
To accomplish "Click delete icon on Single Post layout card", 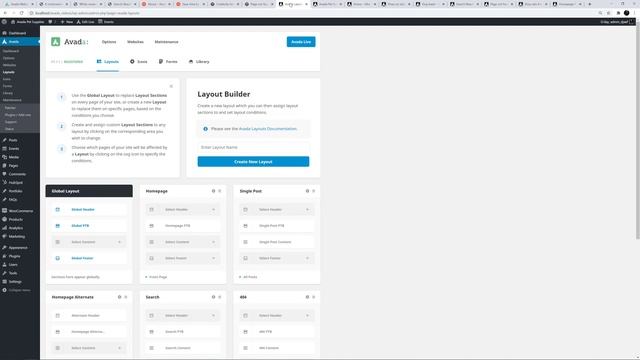I will pyautogui.click(x=313, y=191).
